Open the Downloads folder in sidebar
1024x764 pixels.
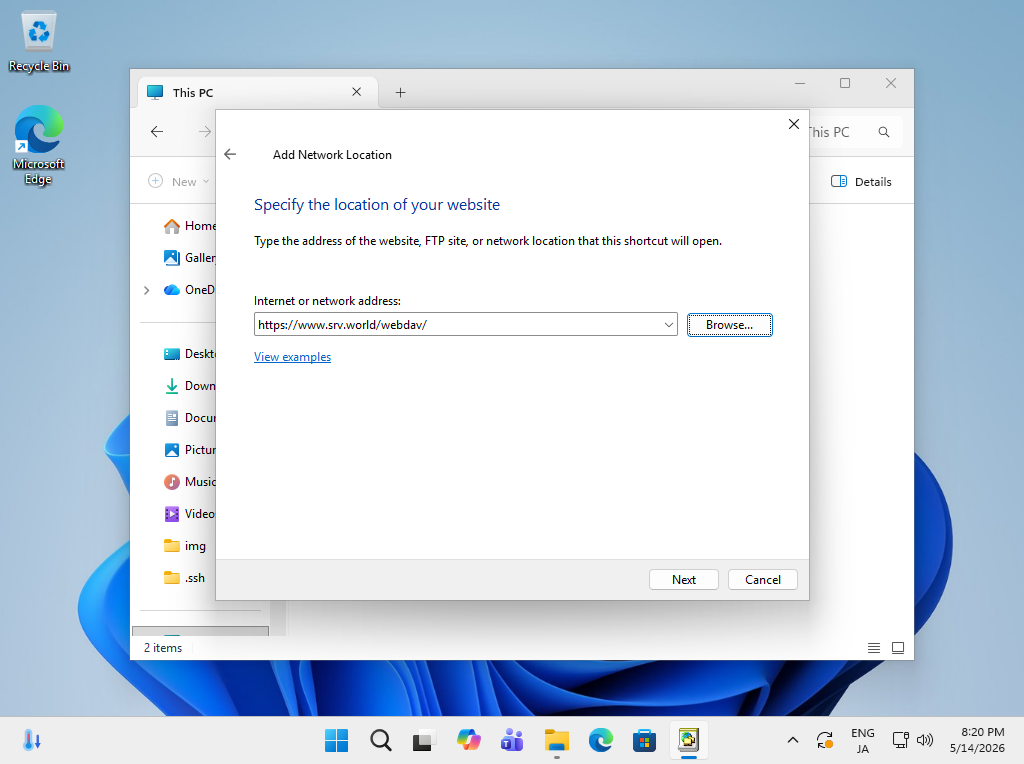click(190, 386)
